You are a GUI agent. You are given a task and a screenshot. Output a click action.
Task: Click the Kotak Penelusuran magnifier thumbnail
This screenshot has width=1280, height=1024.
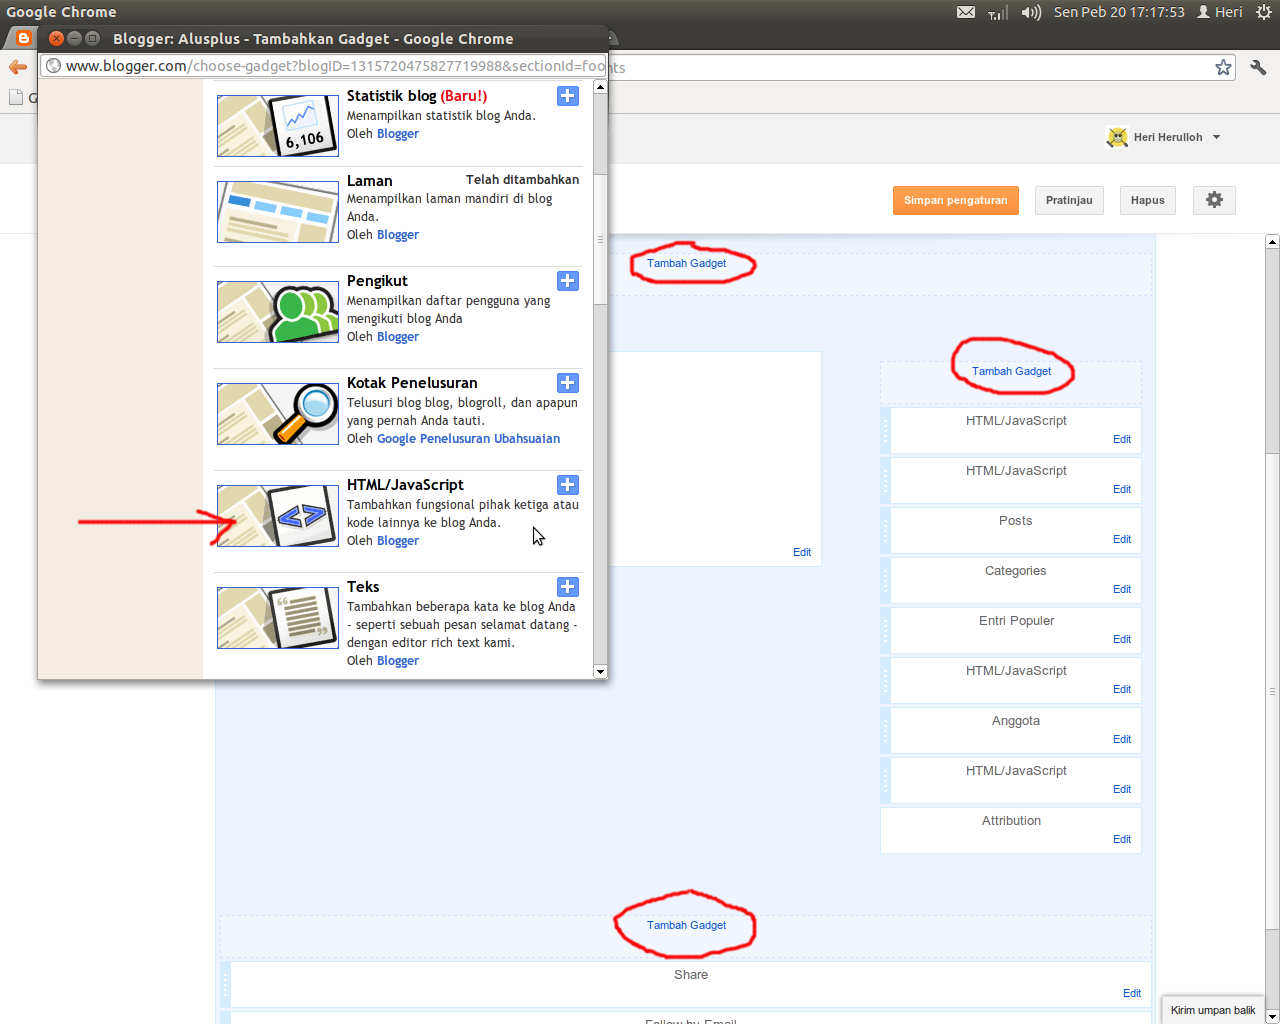[278, 414]
